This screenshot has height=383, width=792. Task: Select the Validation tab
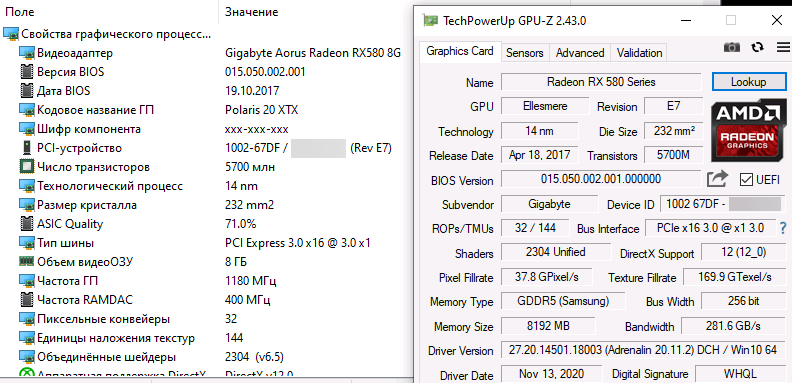click(639, 53)
